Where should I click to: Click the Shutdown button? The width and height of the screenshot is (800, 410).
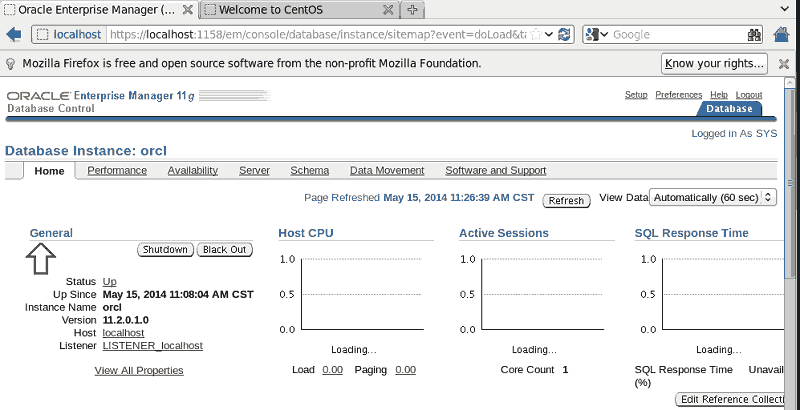(x=165, y=250)
